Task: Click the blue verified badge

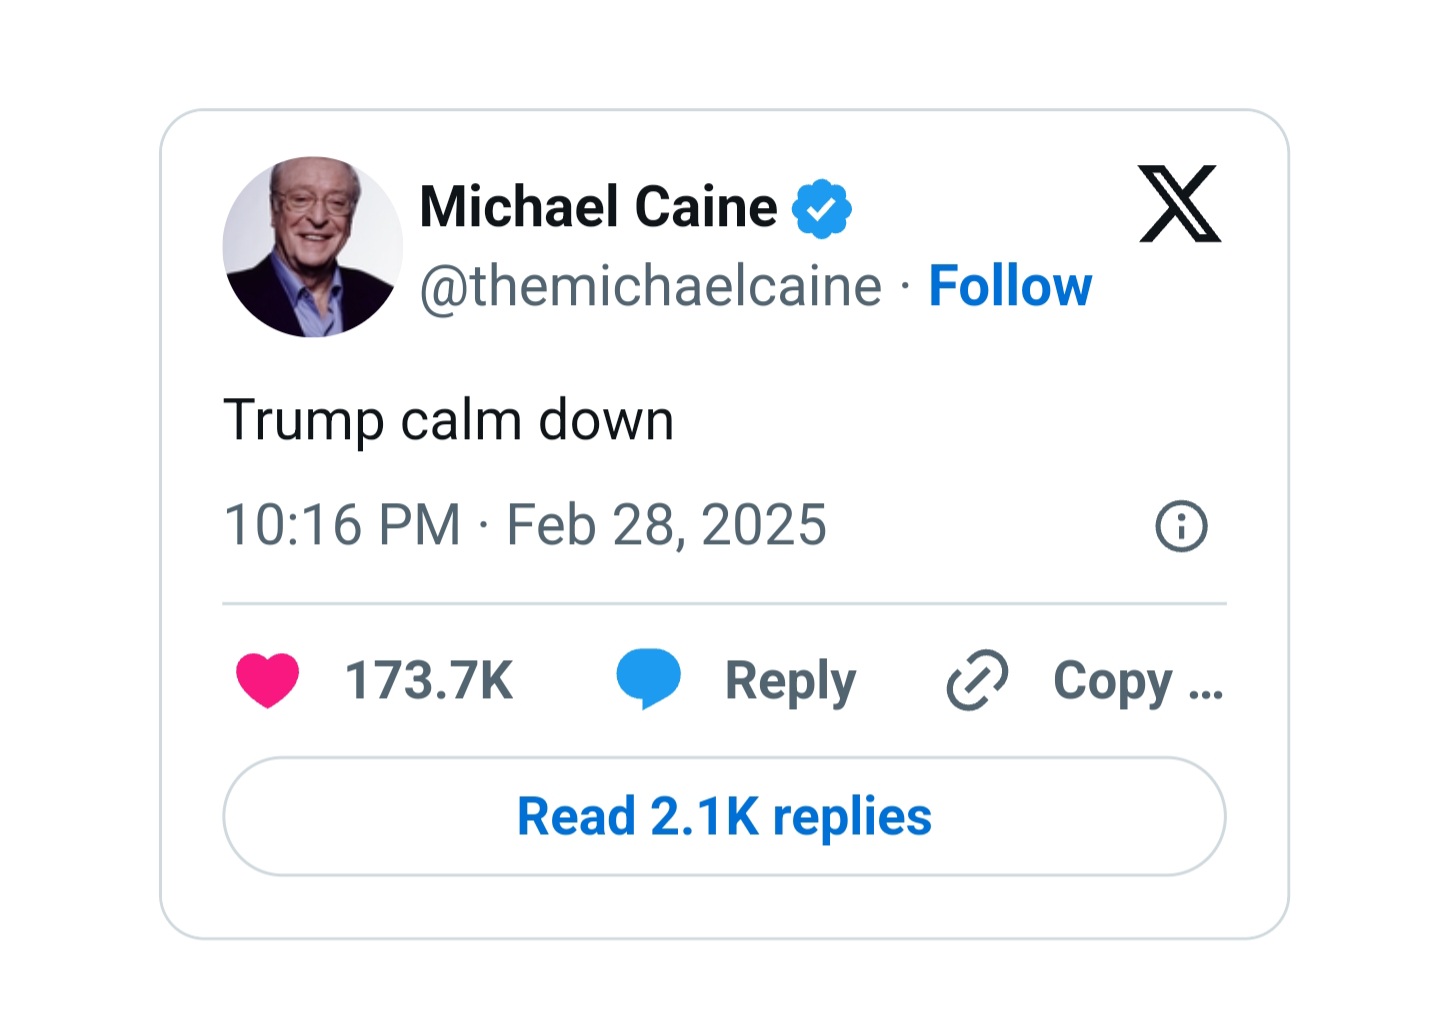Action: coord(822,208)
